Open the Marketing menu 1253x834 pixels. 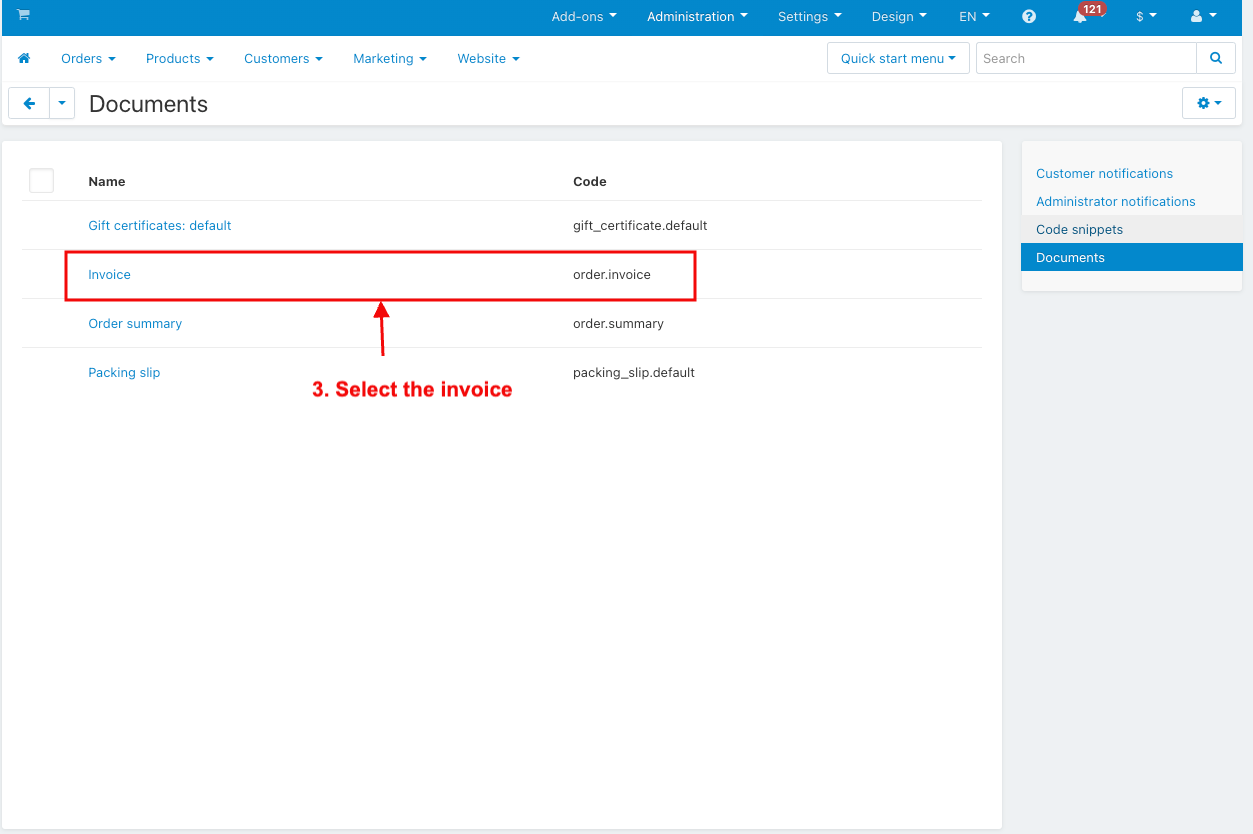click(390, 59)
